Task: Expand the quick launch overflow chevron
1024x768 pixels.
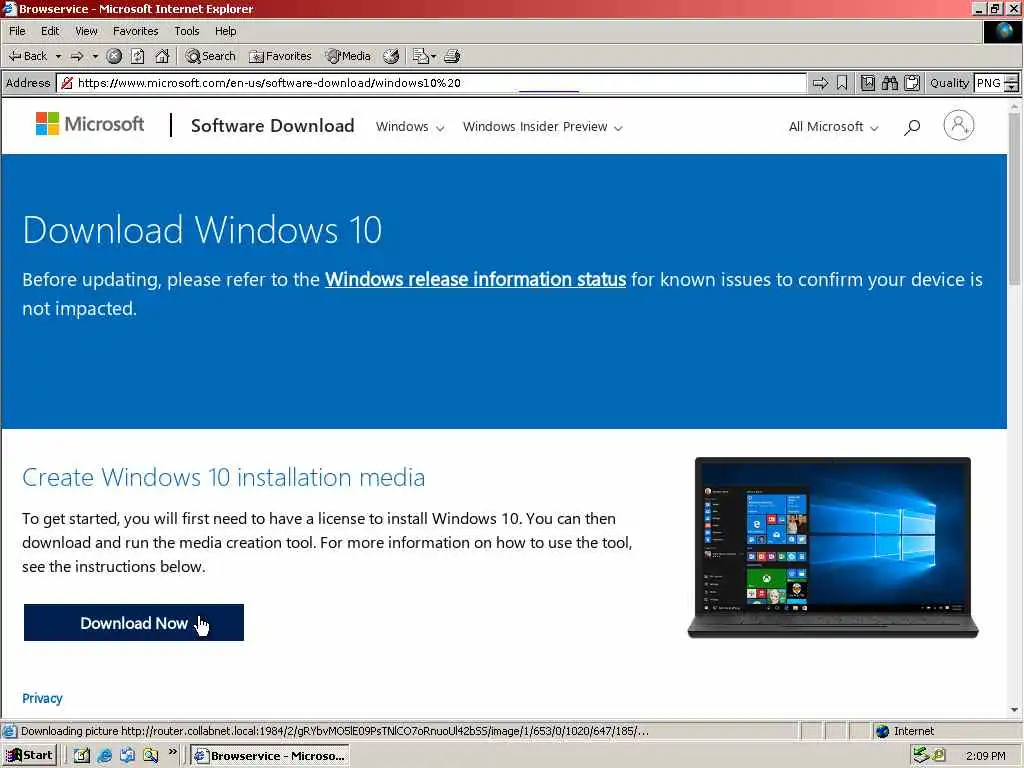Action: 172,752
